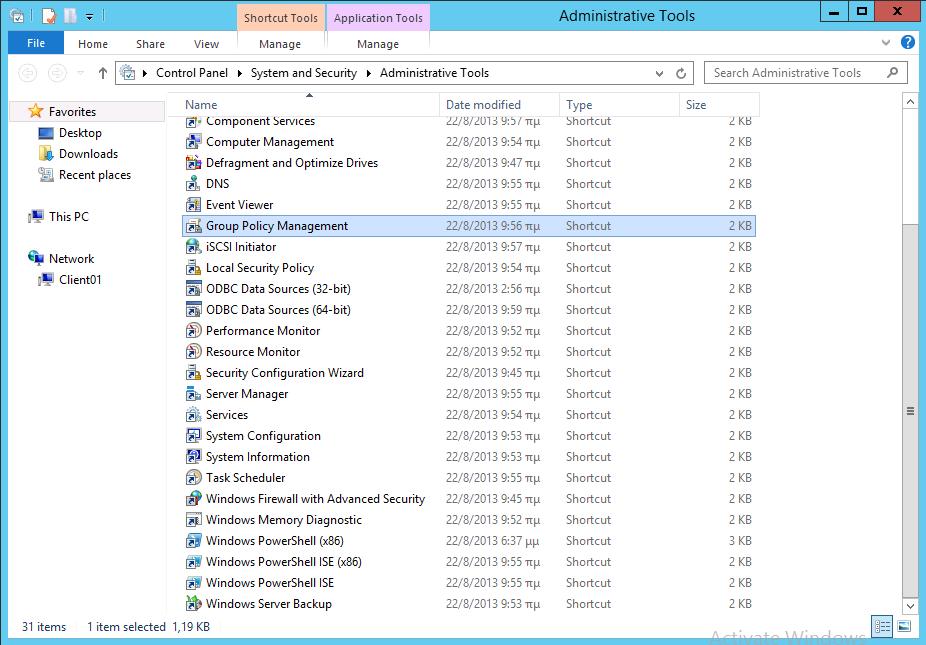Screen dimensions: 926x645
Task: Switch to large thumbnails view in status bar
Action: pos(904,626)
